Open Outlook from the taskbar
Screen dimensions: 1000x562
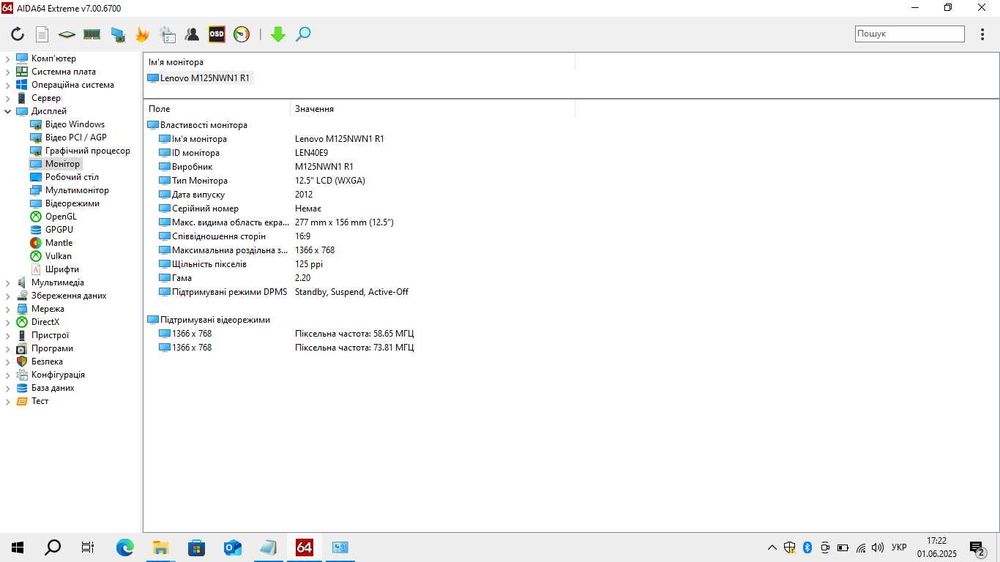(x=232, y=547)
